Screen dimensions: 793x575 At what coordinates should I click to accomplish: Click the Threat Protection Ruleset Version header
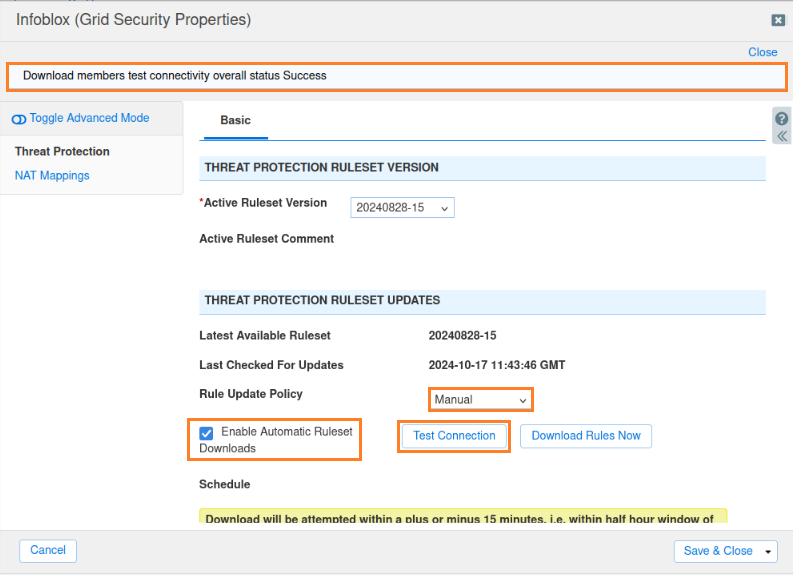[482, 168]
